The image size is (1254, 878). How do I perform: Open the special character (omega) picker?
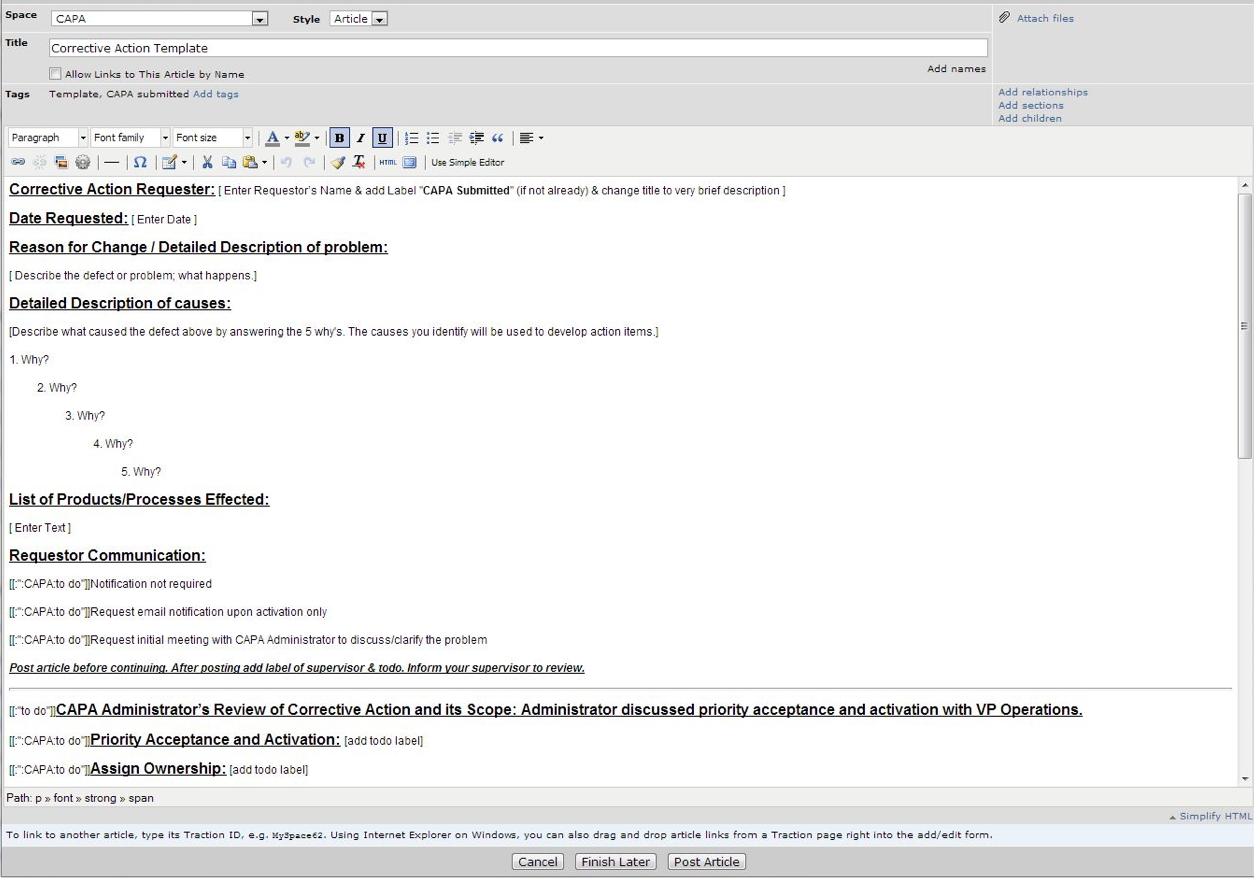click(140, 162)
